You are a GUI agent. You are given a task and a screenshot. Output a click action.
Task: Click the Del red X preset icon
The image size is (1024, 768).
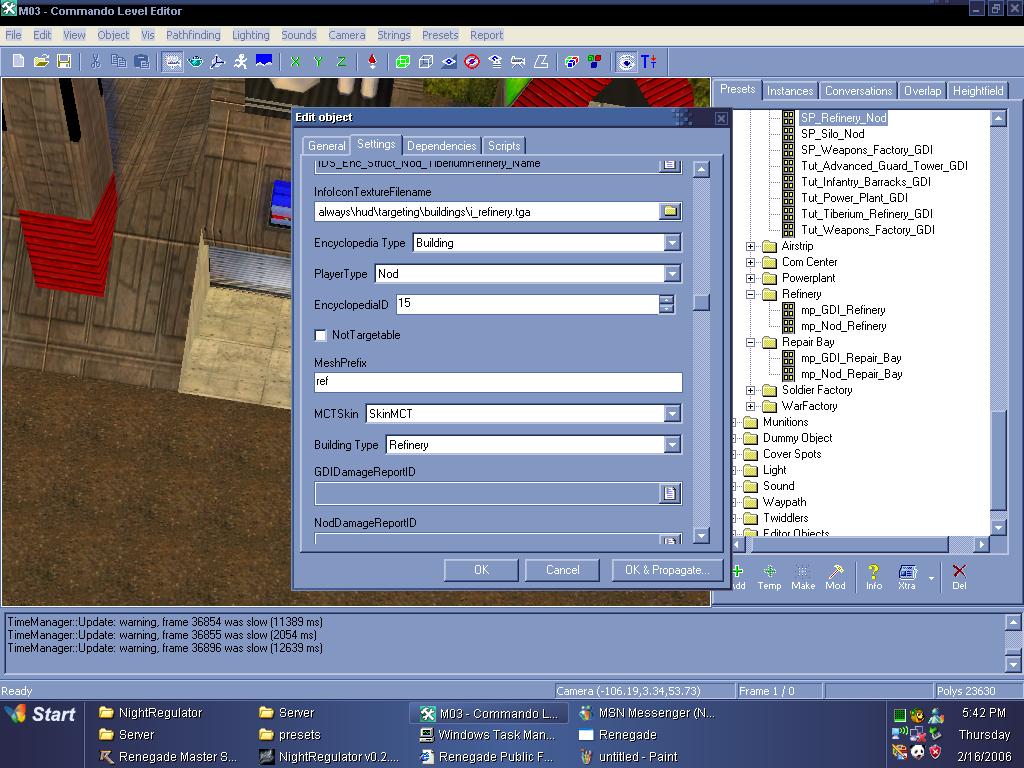(959, 577)
